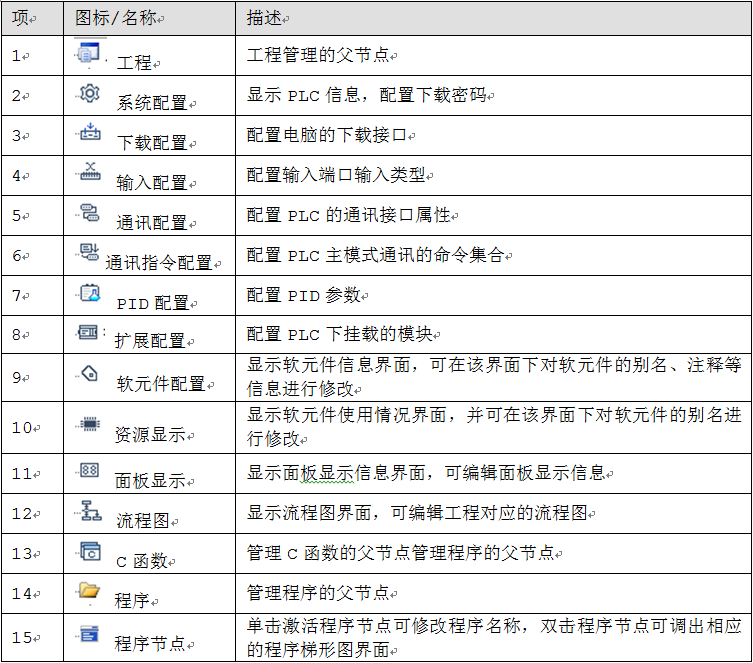Click the 面板显示 panel icon

(90, 470)
